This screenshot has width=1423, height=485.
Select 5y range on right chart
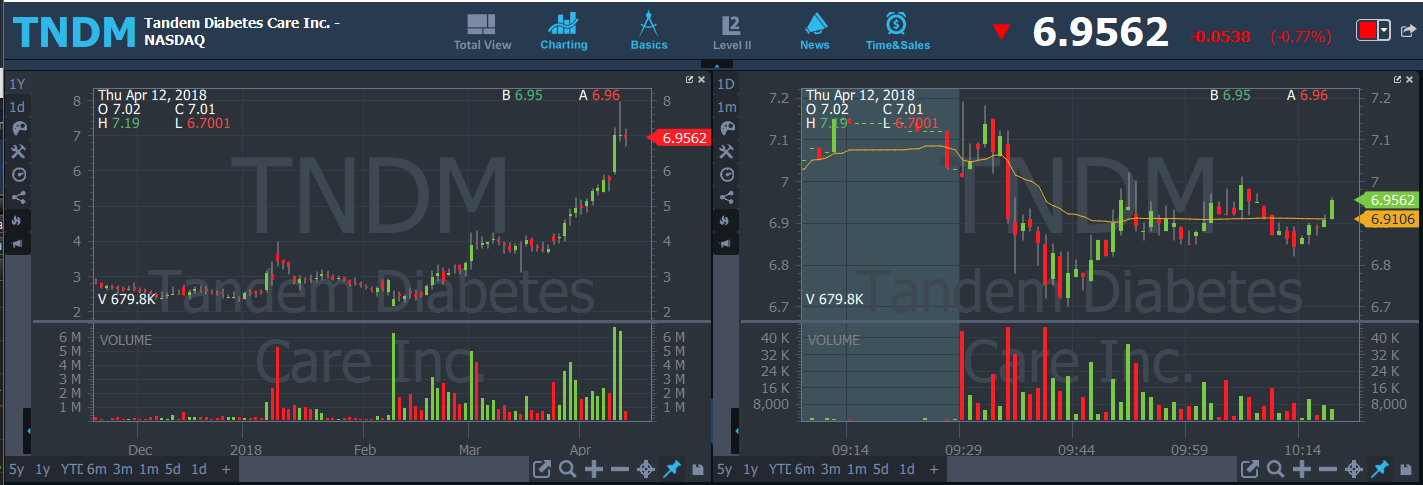tap(725, 469)
